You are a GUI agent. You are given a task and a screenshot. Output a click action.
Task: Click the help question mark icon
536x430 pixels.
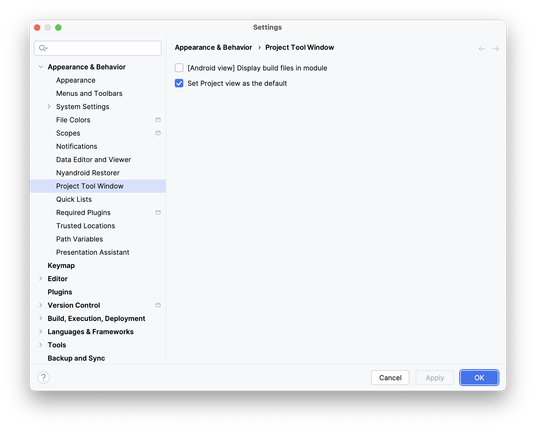point(43,377)
